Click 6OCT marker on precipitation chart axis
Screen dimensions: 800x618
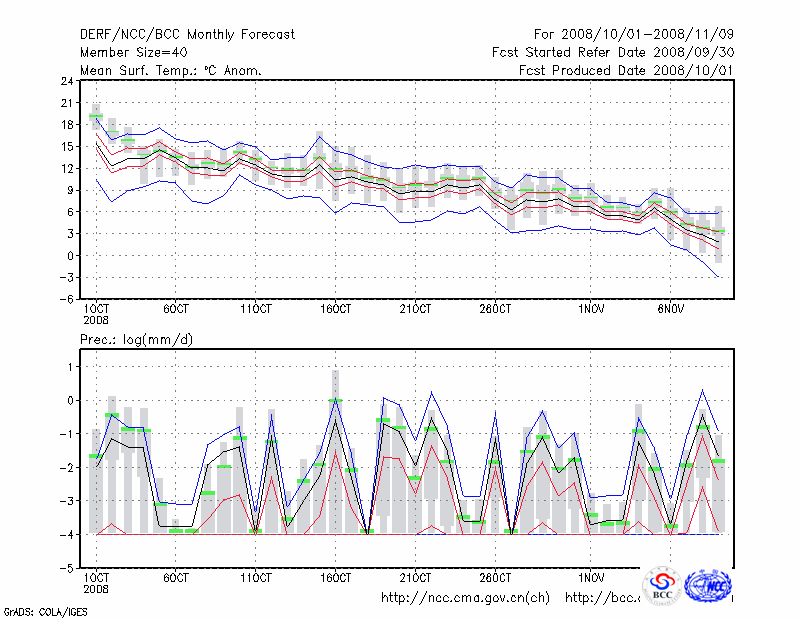tap(176, 578)
